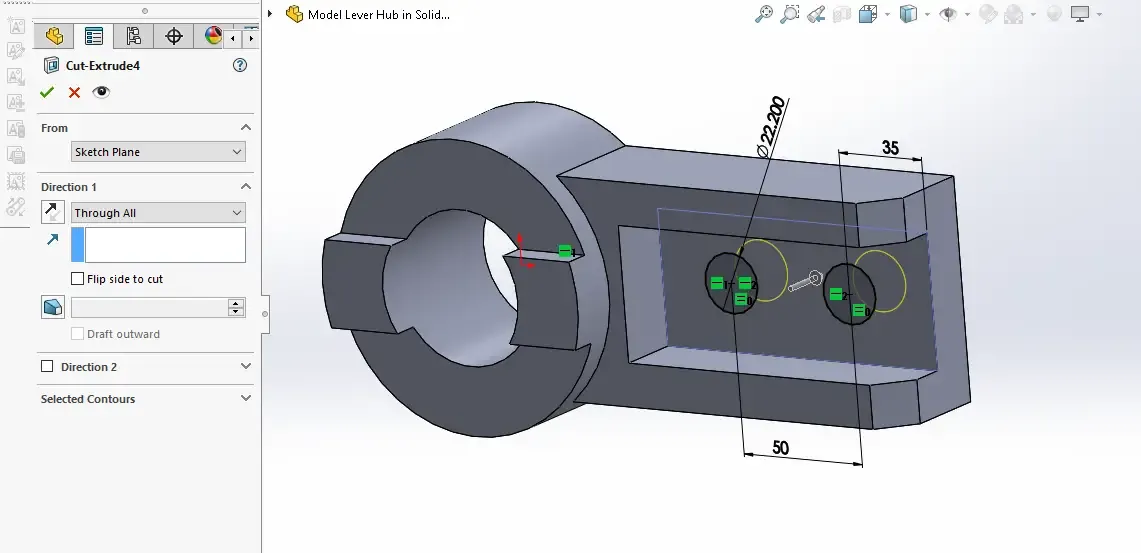Click the Display Style cube icon
This screenshot has height=553, width=1141.
point(908,14)
